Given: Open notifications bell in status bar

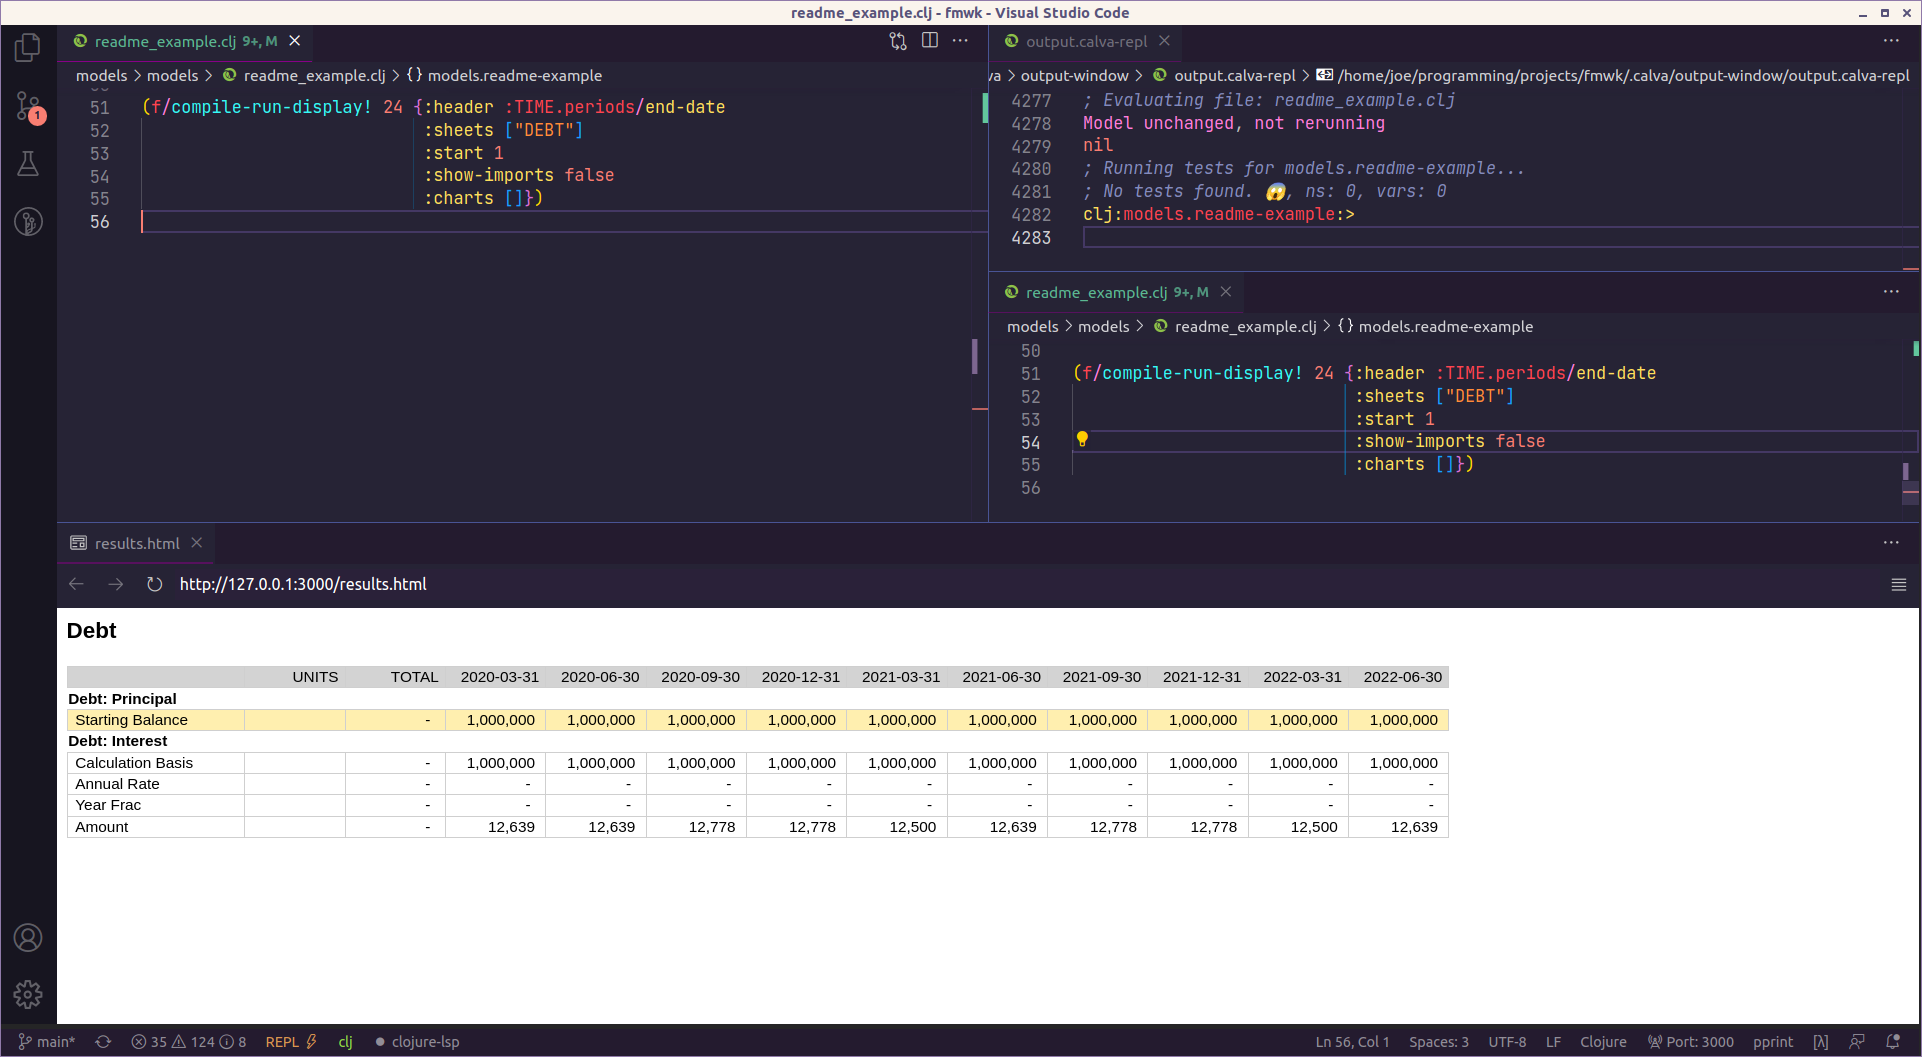Looking at the screenshot, I should click(x=1893, y=1042).
